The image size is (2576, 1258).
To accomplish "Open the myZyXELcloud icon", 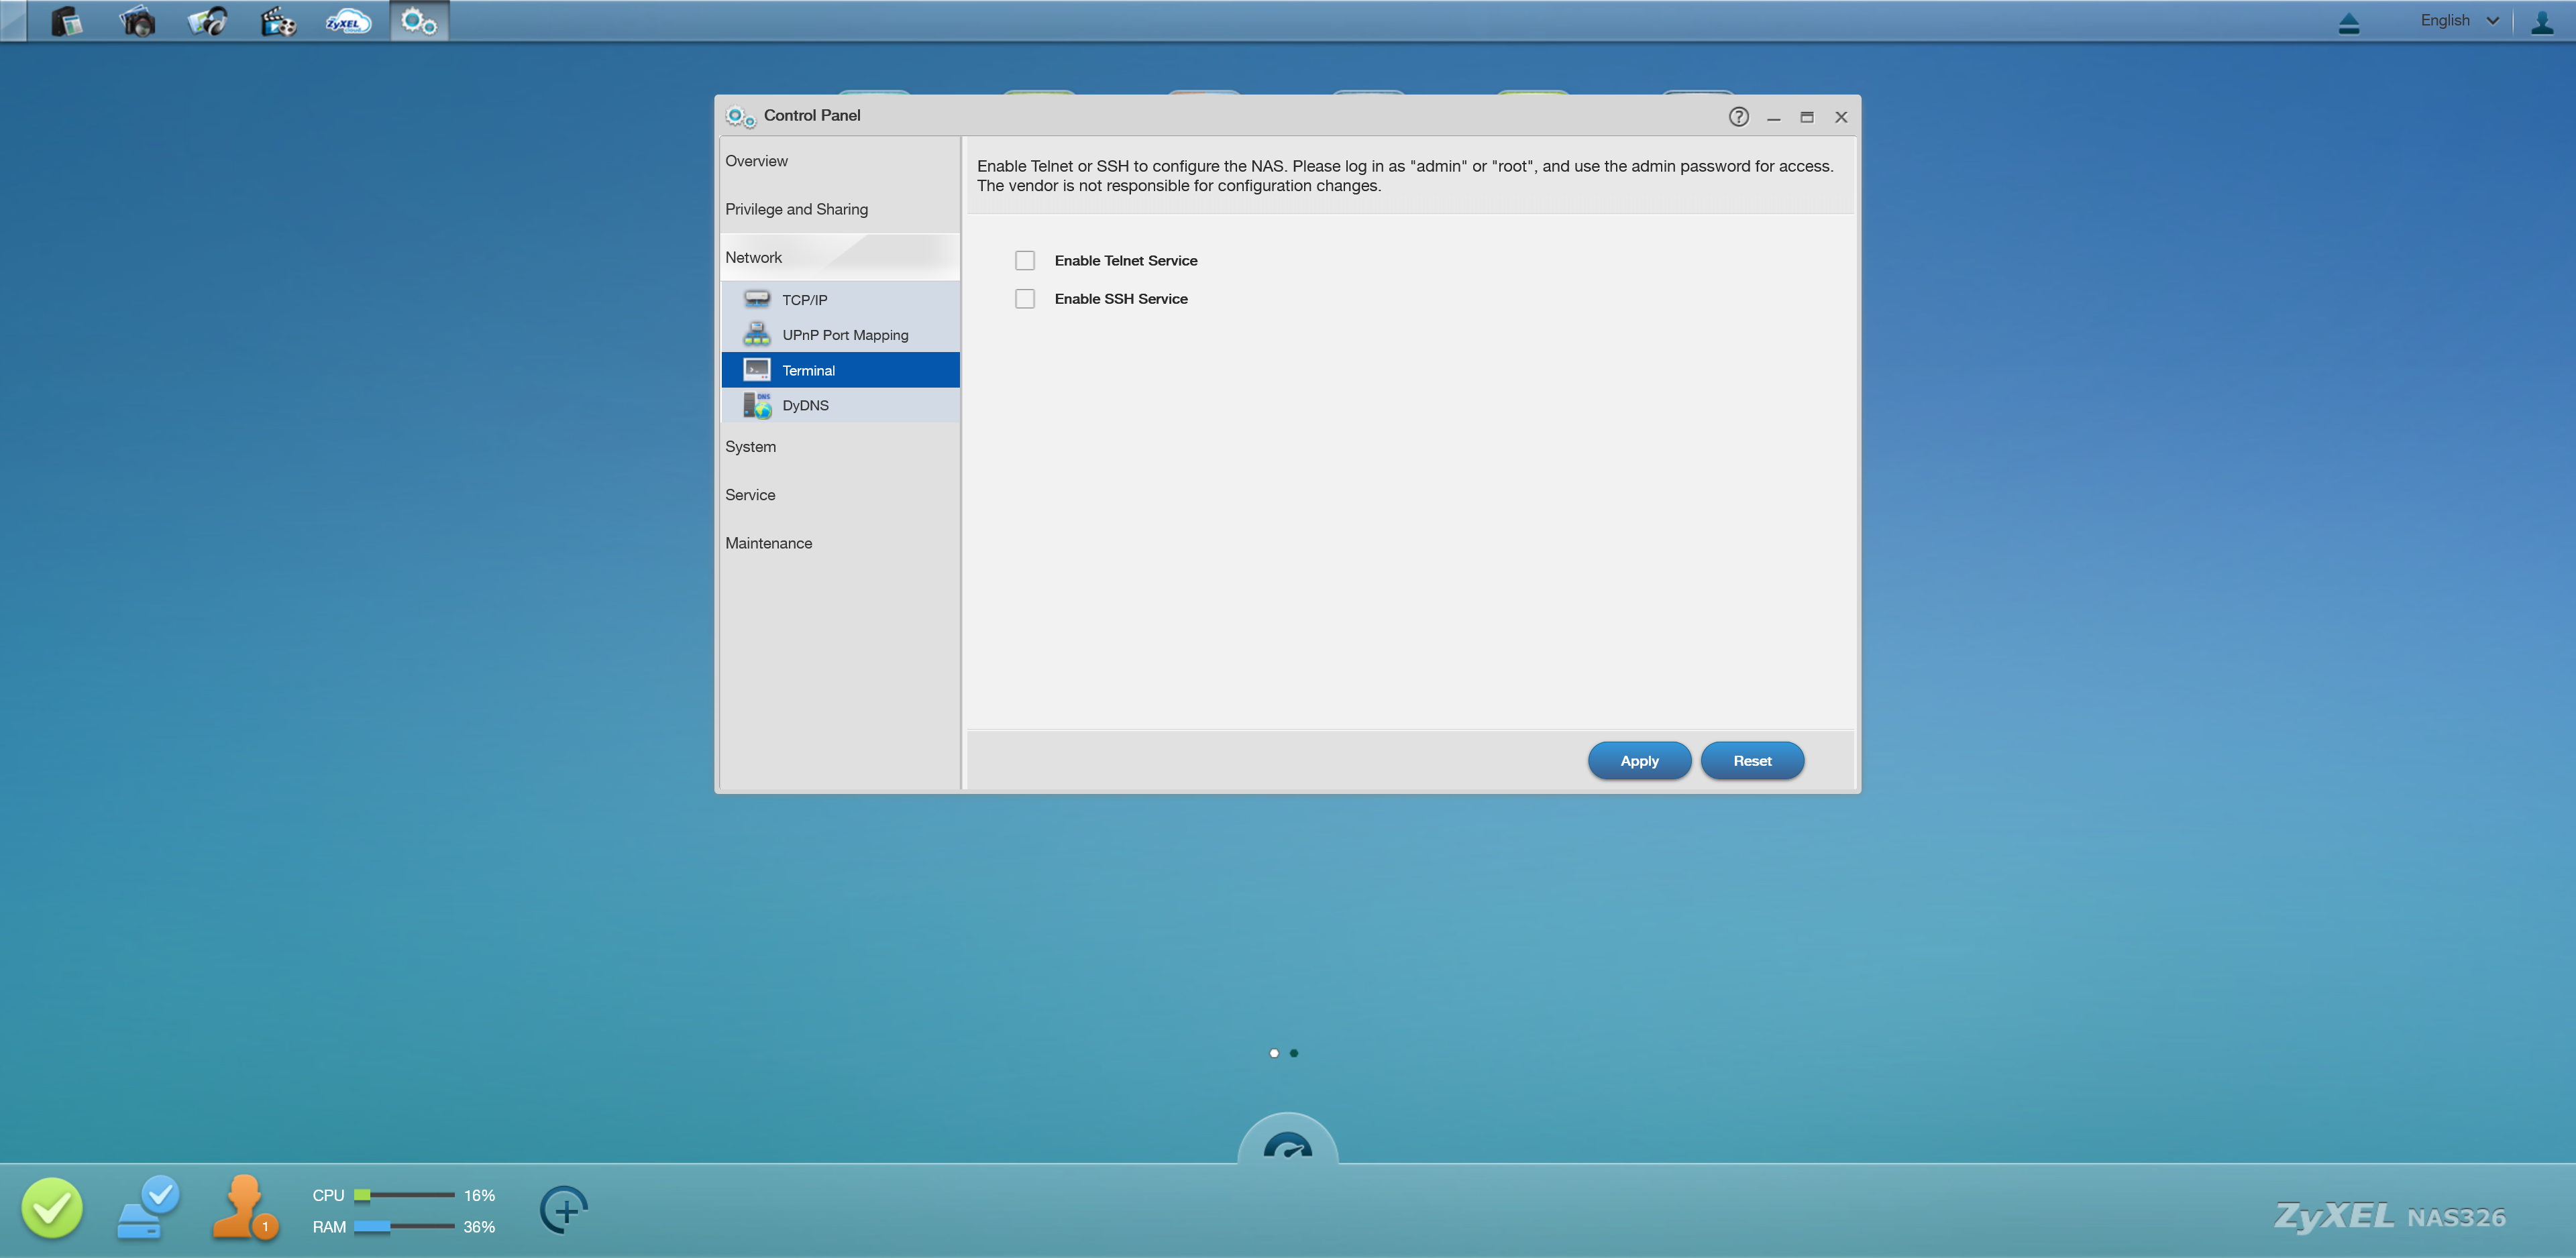I will (348, 21).
